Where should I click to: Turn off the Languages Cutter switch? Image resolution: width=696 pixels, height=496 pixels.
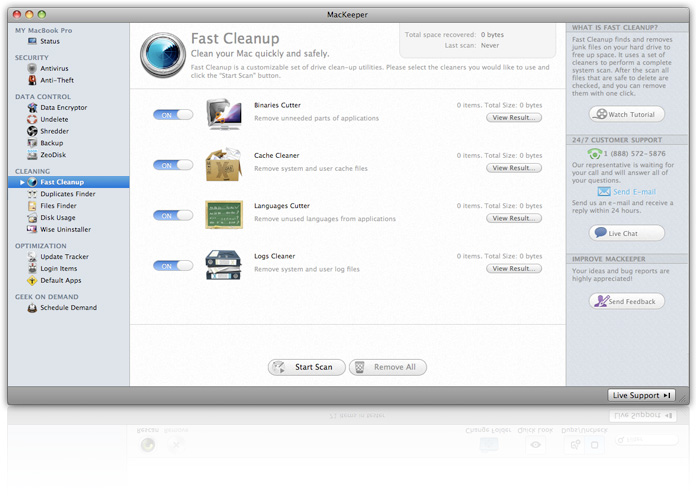click(173, 216)
